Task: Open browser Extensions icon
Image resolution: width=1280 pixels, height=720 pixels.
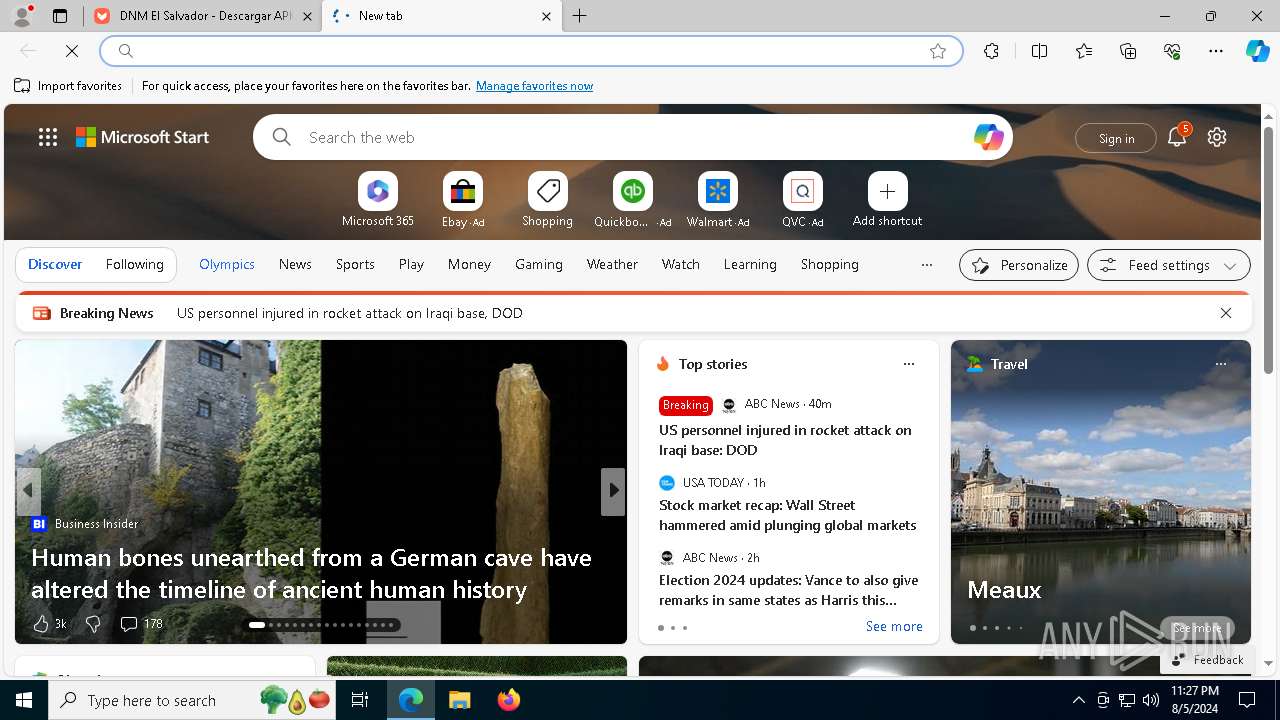Action: (991, 51)
